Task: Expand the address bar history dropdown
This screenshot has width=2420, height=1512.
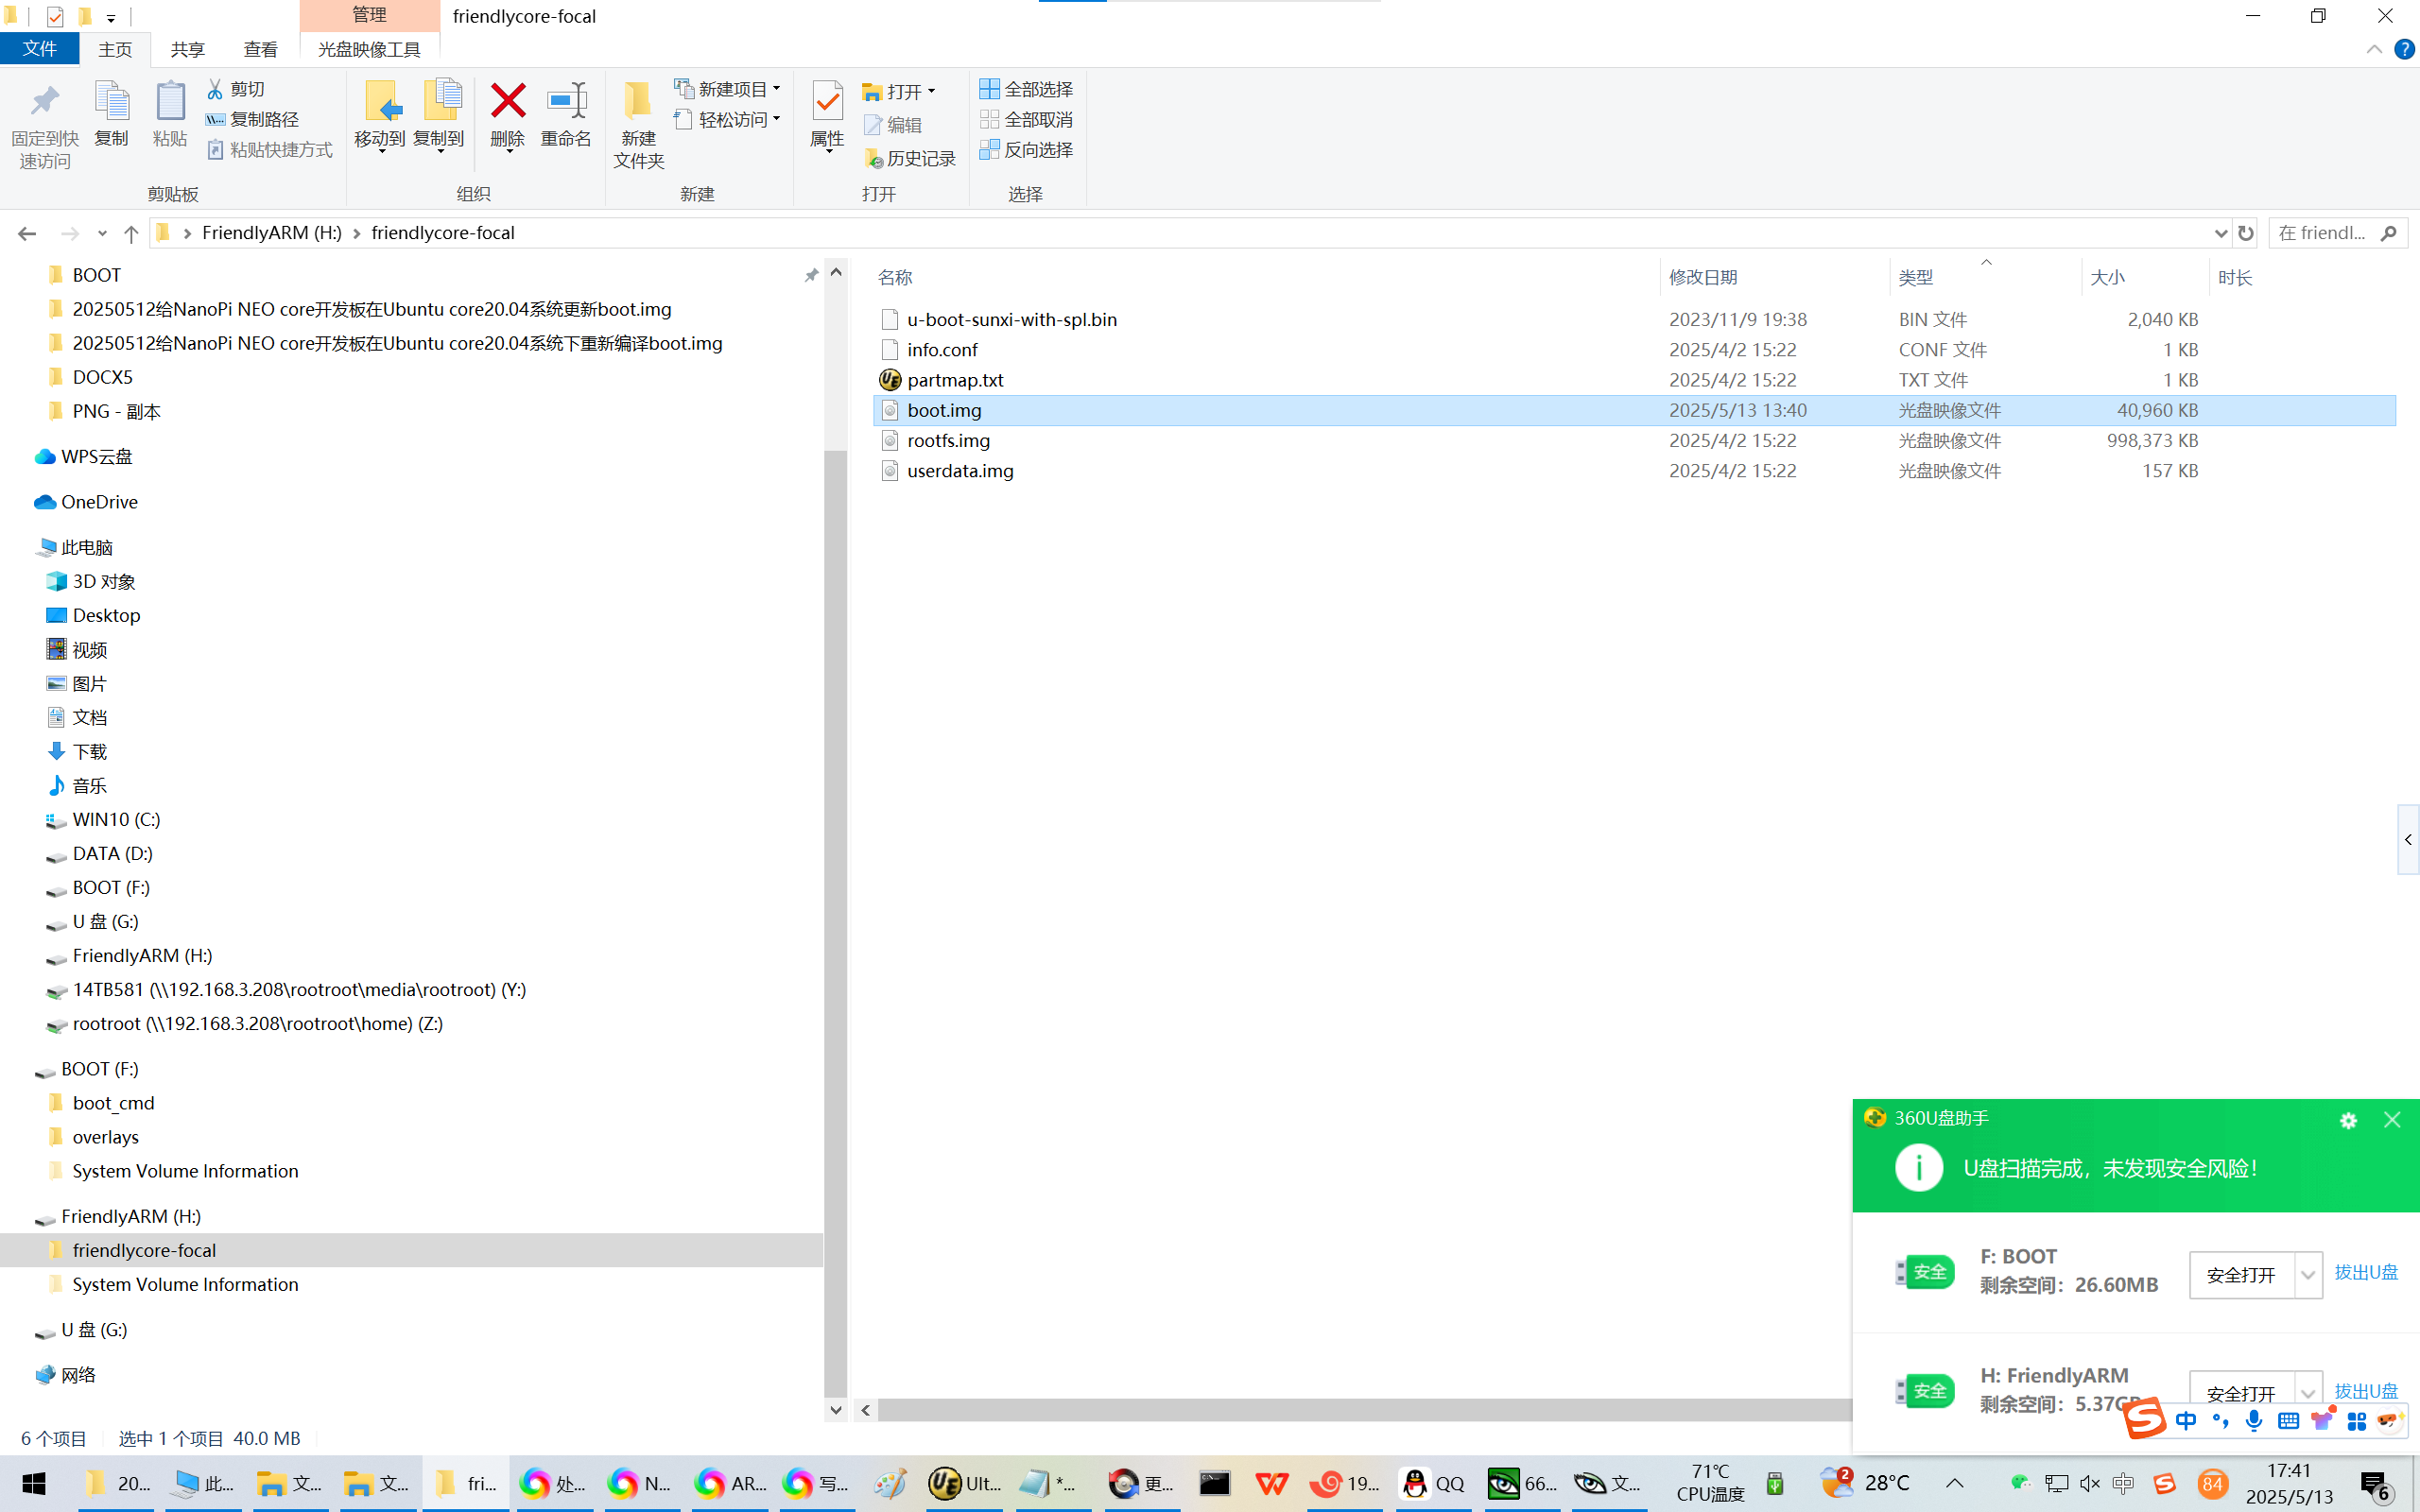Action: [2221, 233]
